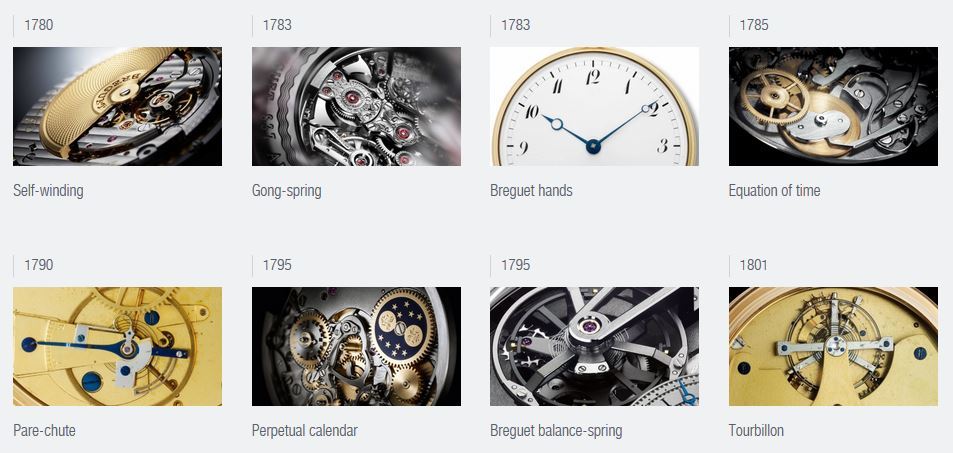The width and height of the screenshot is (953, 453).
Task: Click the Tourbillon caption link
Action: click(756, 431)
